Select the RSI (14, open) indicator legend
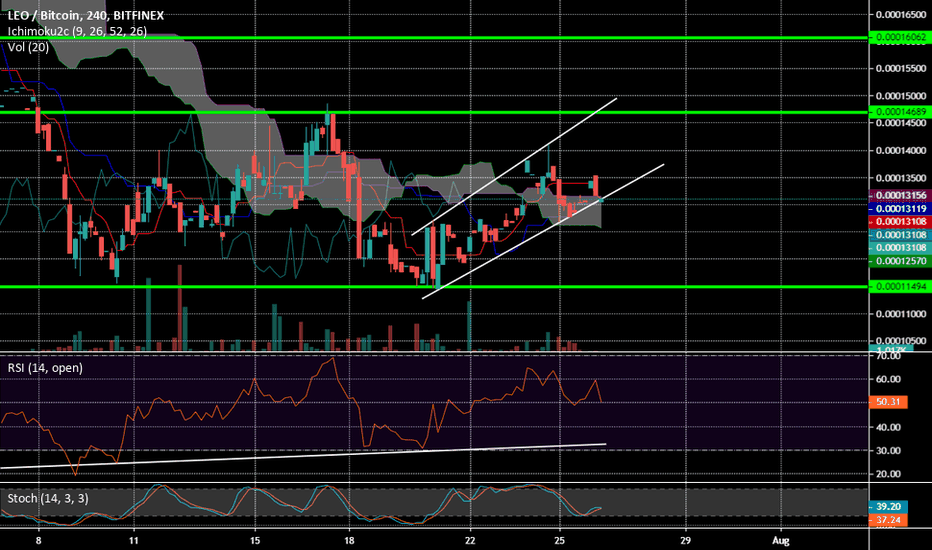The height and width of the screenshot is (550, 932). pyautogui.click(x=45, y=367)
